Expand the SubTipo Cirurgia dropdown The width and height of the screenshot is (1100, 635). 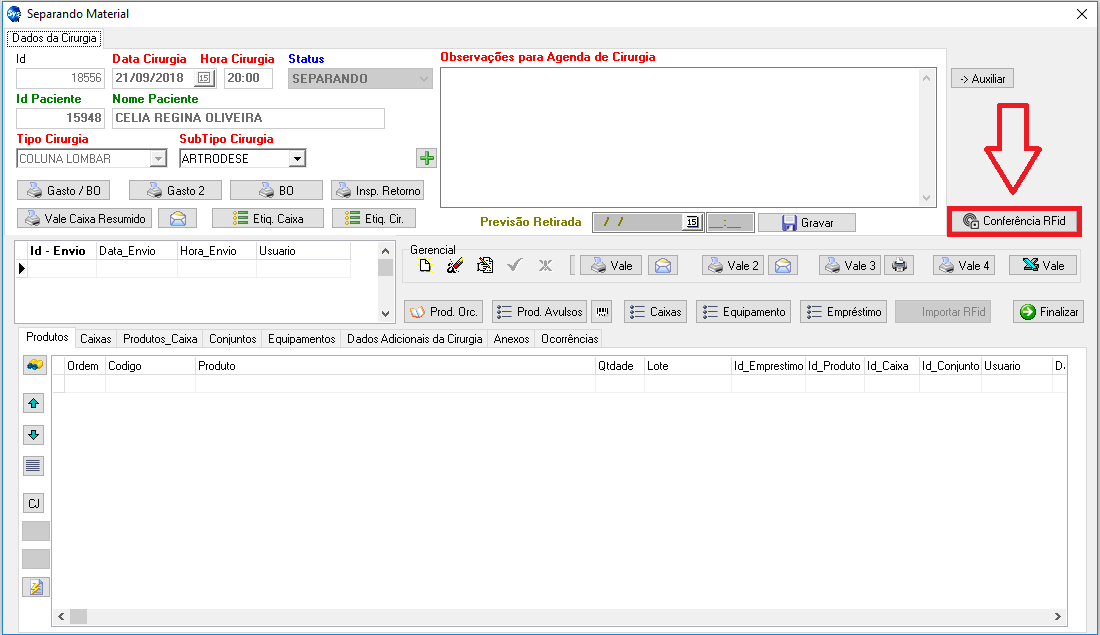[296, 158]
